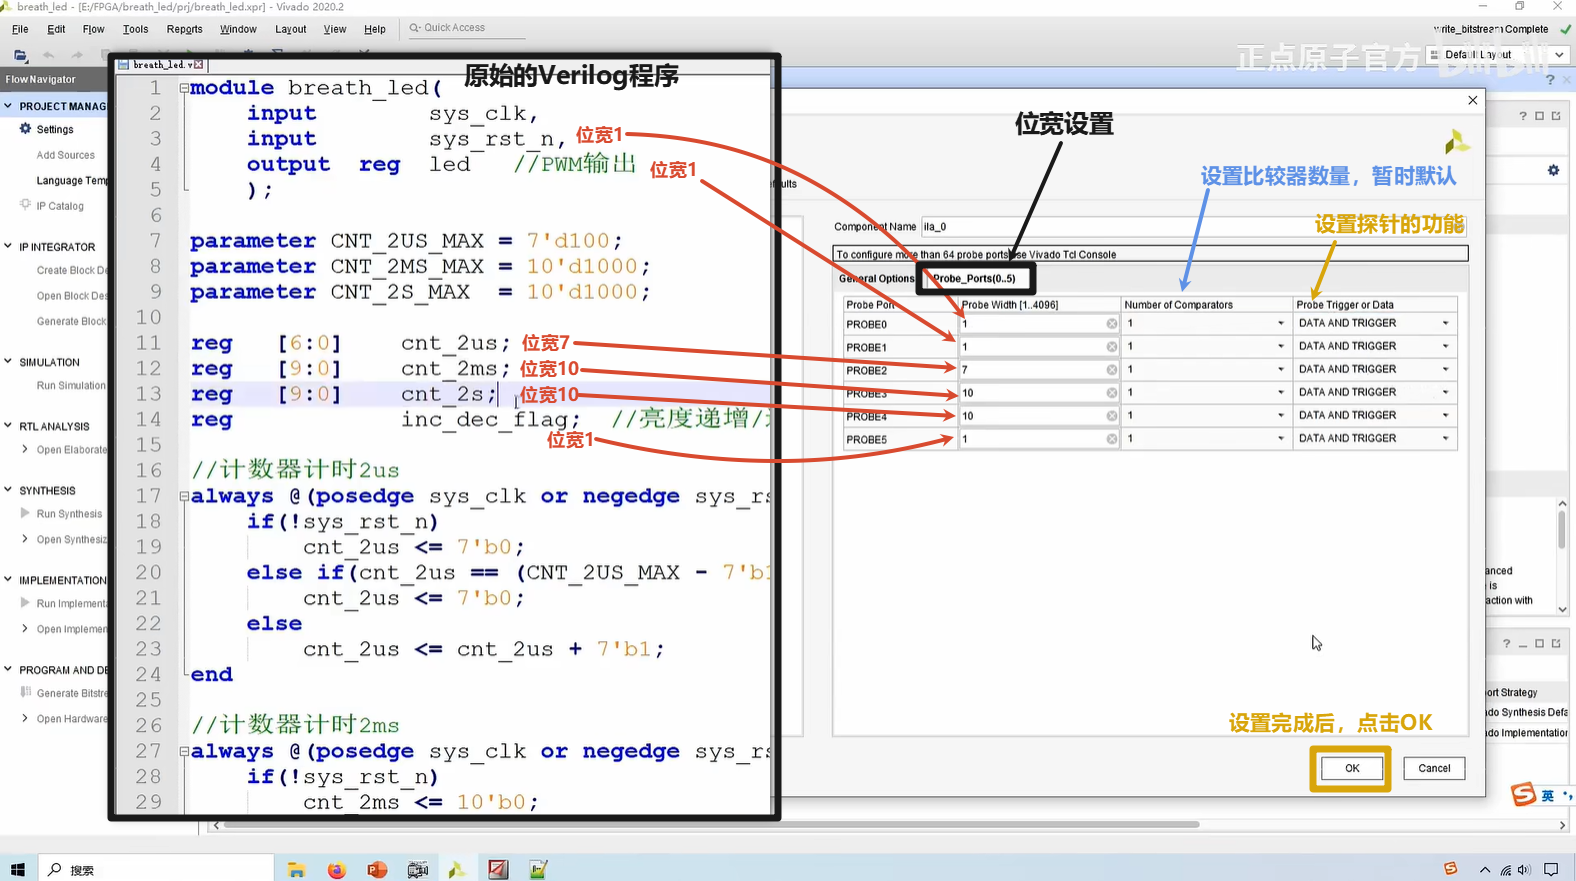Click Run Simulation in Flow Navigator
The image size is (1576, 881).
(71, 385)
